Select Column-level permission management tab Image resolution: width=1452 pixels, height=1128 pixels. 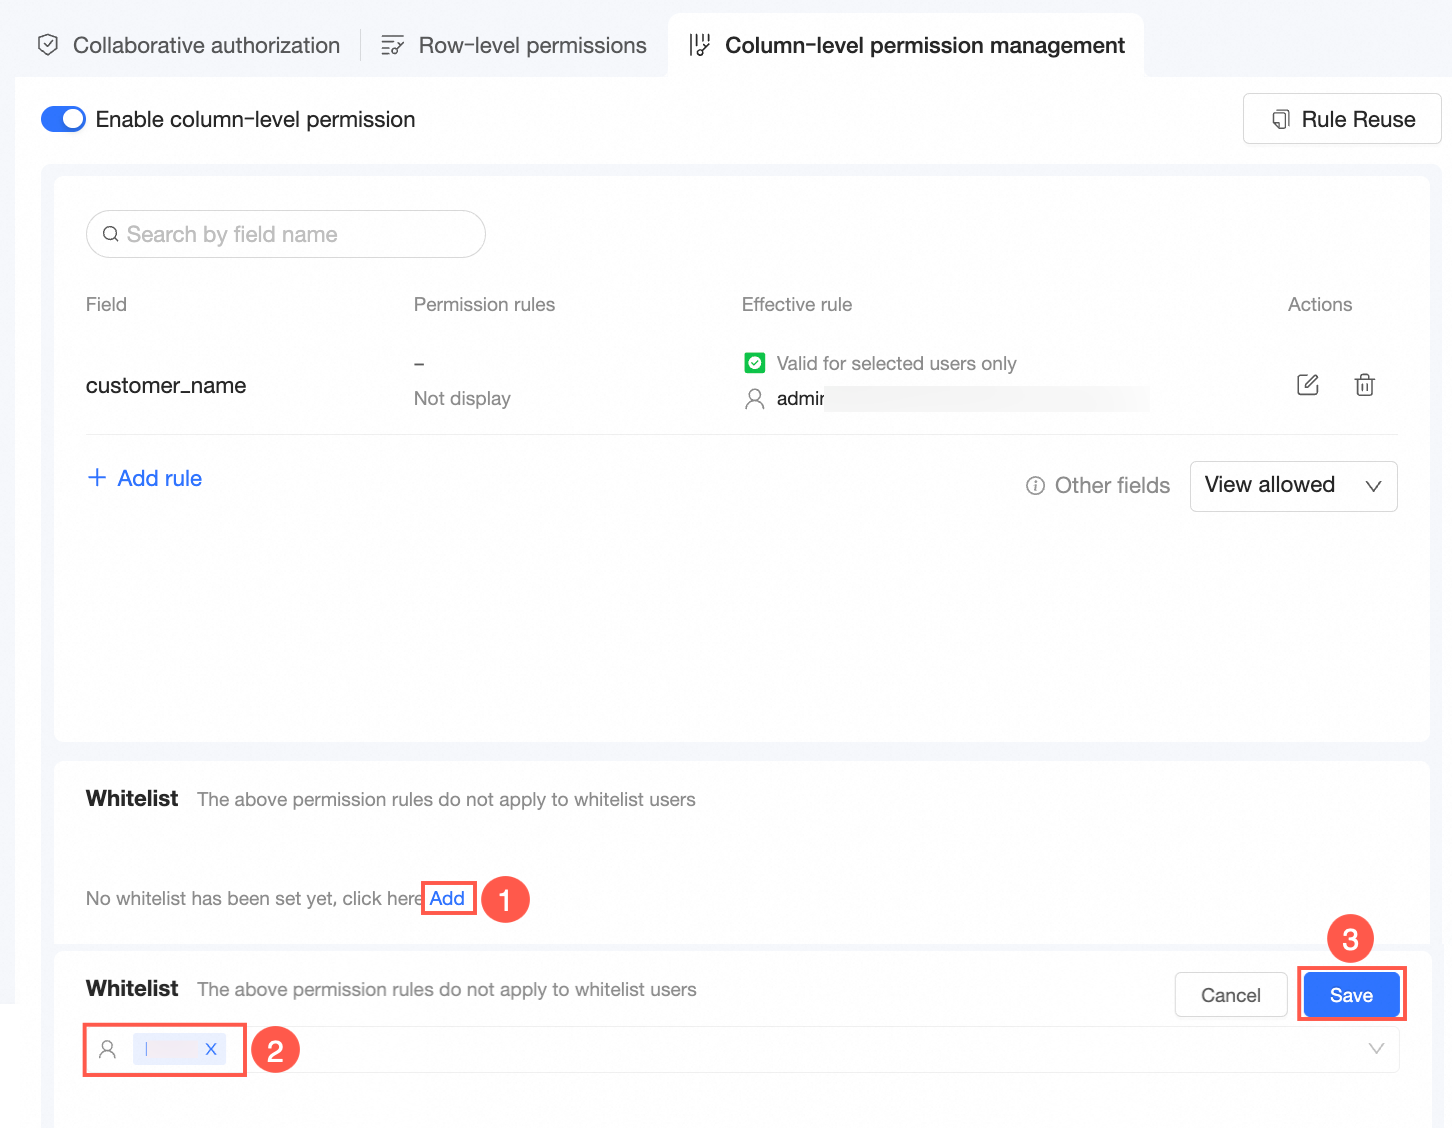coord(907,46)
